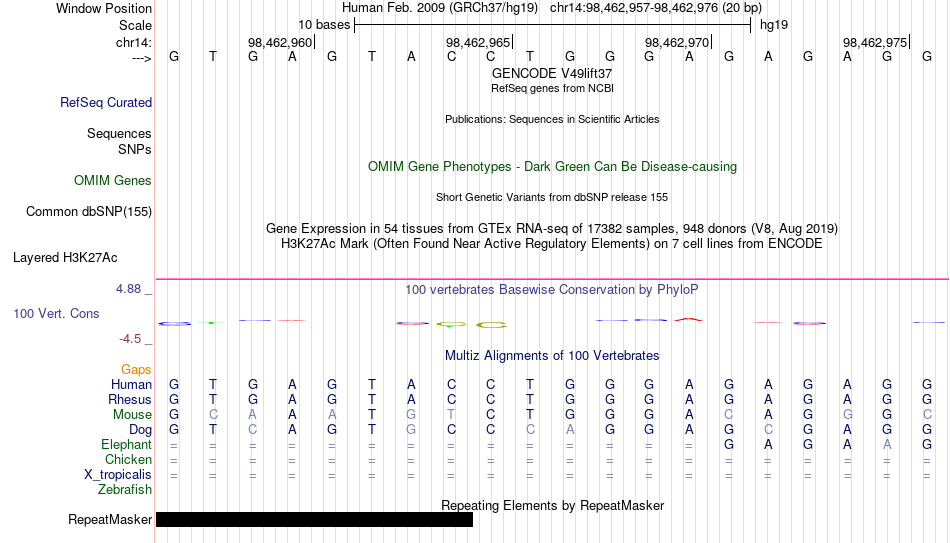The height and width of the screenshot is (543, 950).
Task: Select the Mouse alignment row label
Action: (x=132, y=415)
